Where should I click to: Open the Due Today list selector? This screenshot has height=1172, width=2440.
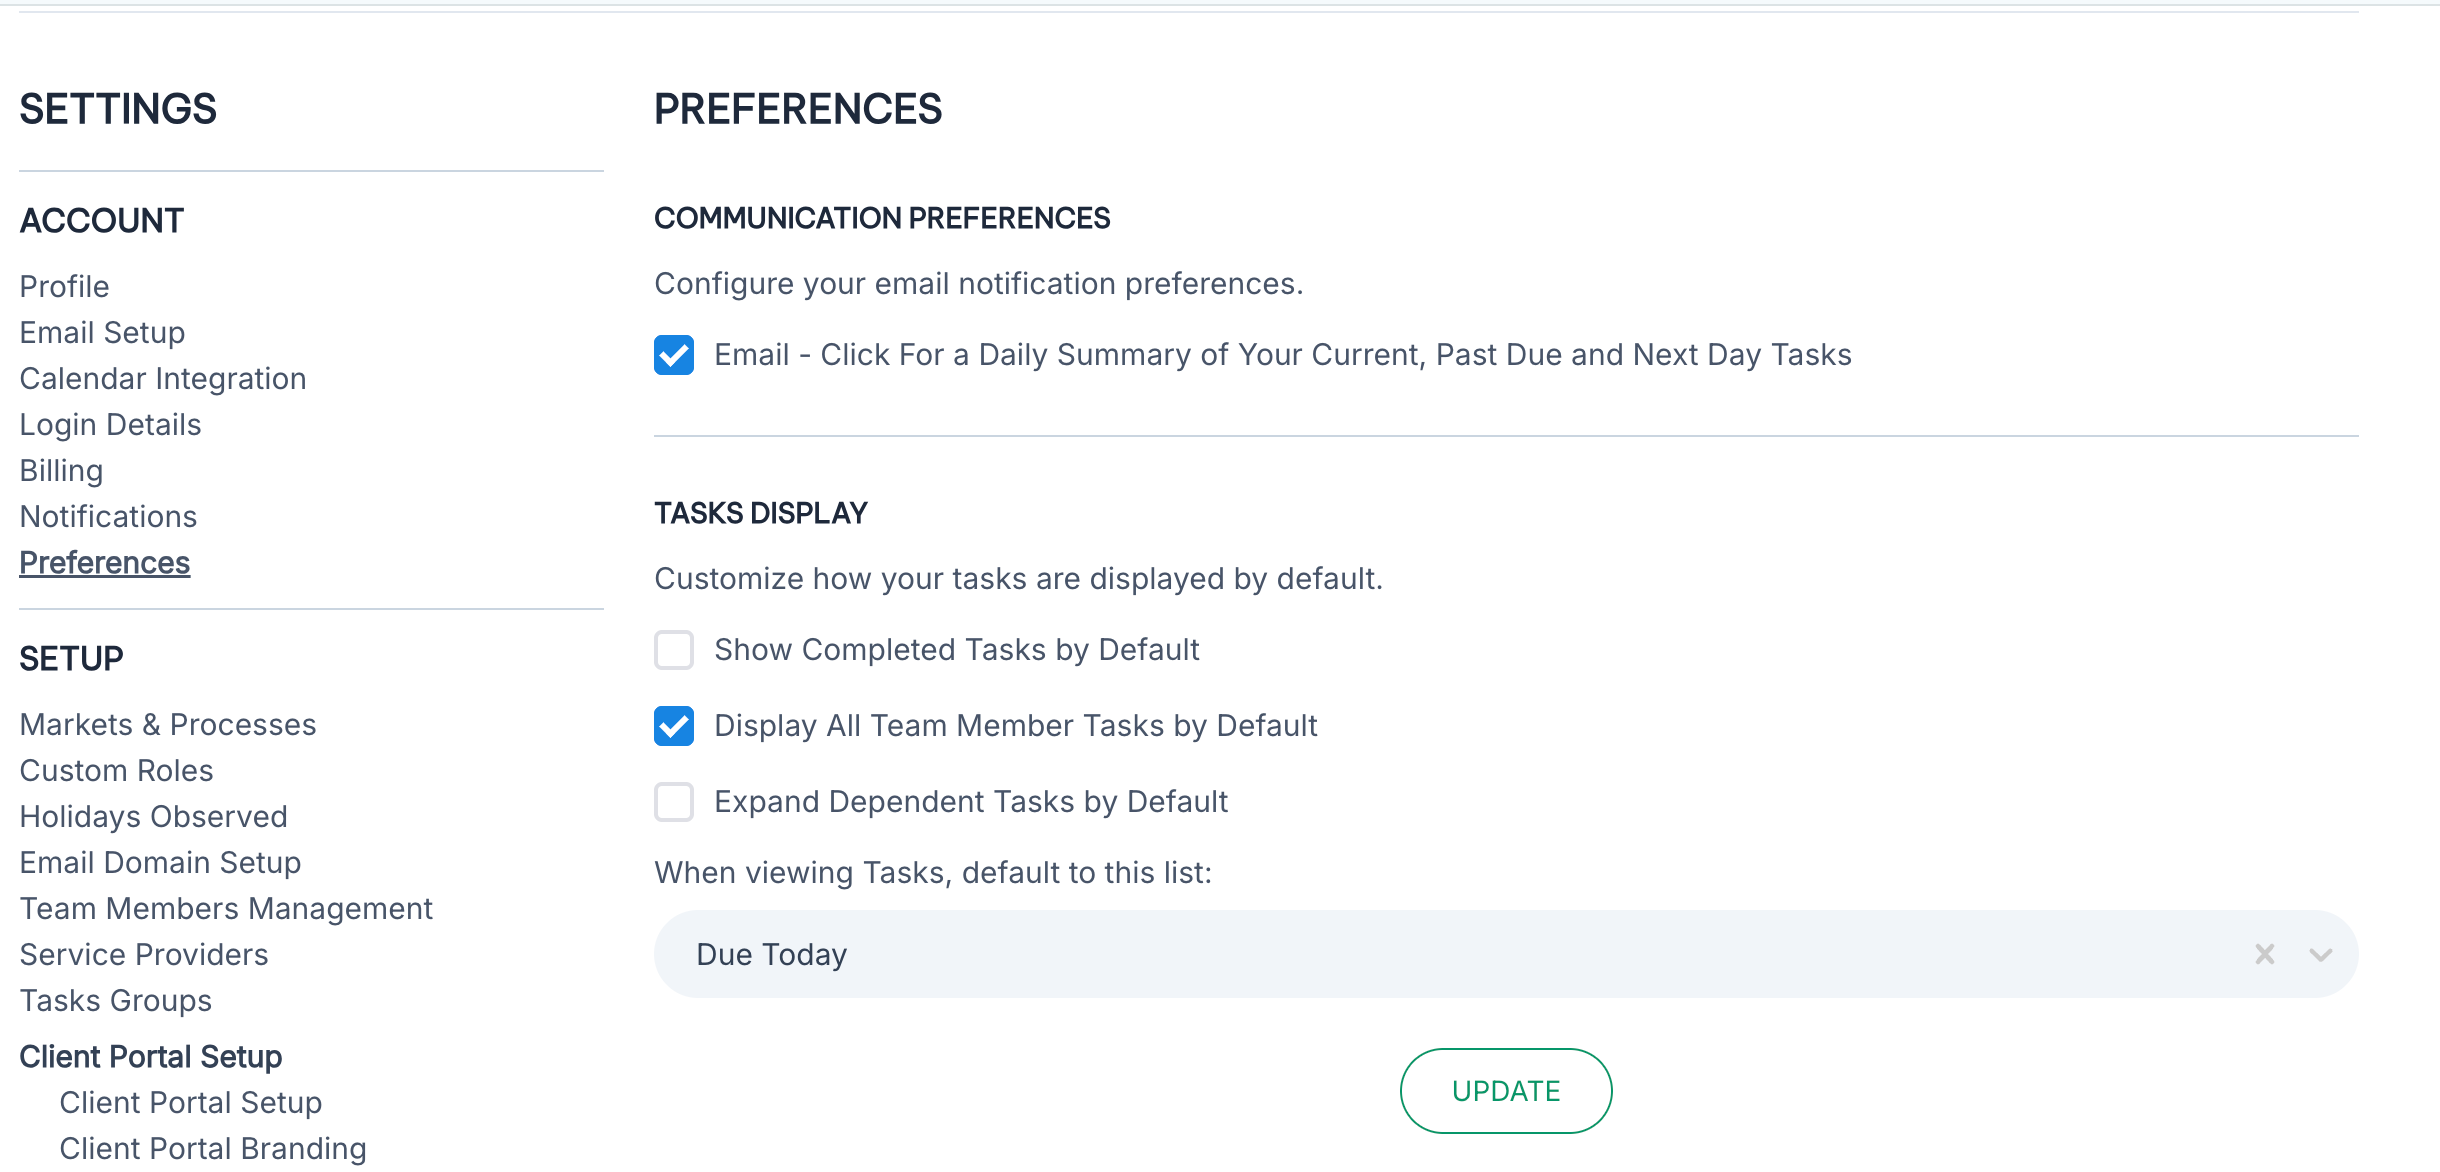(1400, 954)
